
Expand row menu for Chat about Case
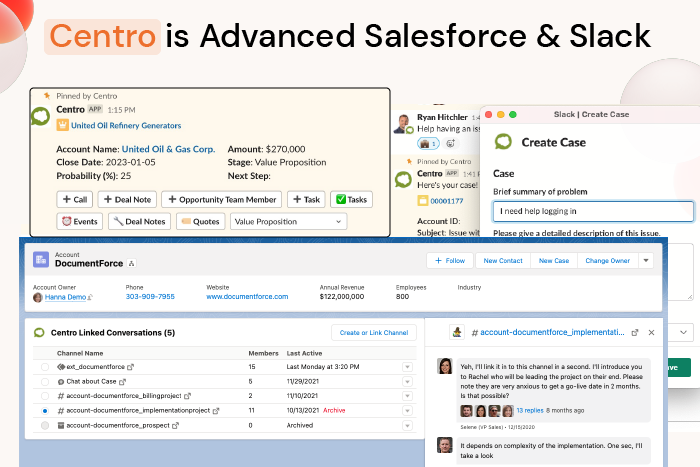(407, 382)
